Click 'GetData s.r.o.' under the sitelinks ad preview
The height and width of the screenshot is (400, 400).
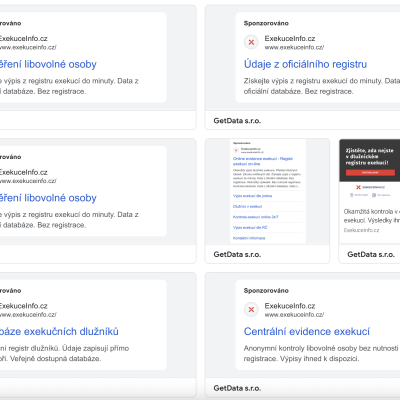tap(237, 254)
